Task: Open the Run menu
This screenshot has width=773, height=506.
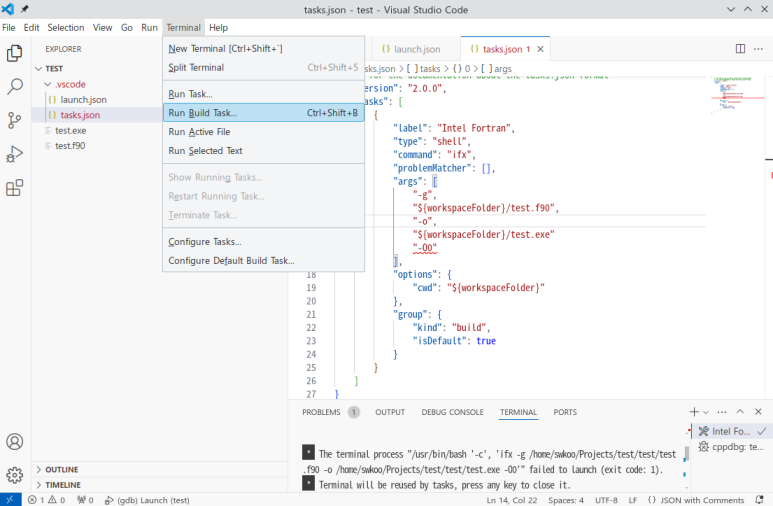Action: click(x=149, y=28)
